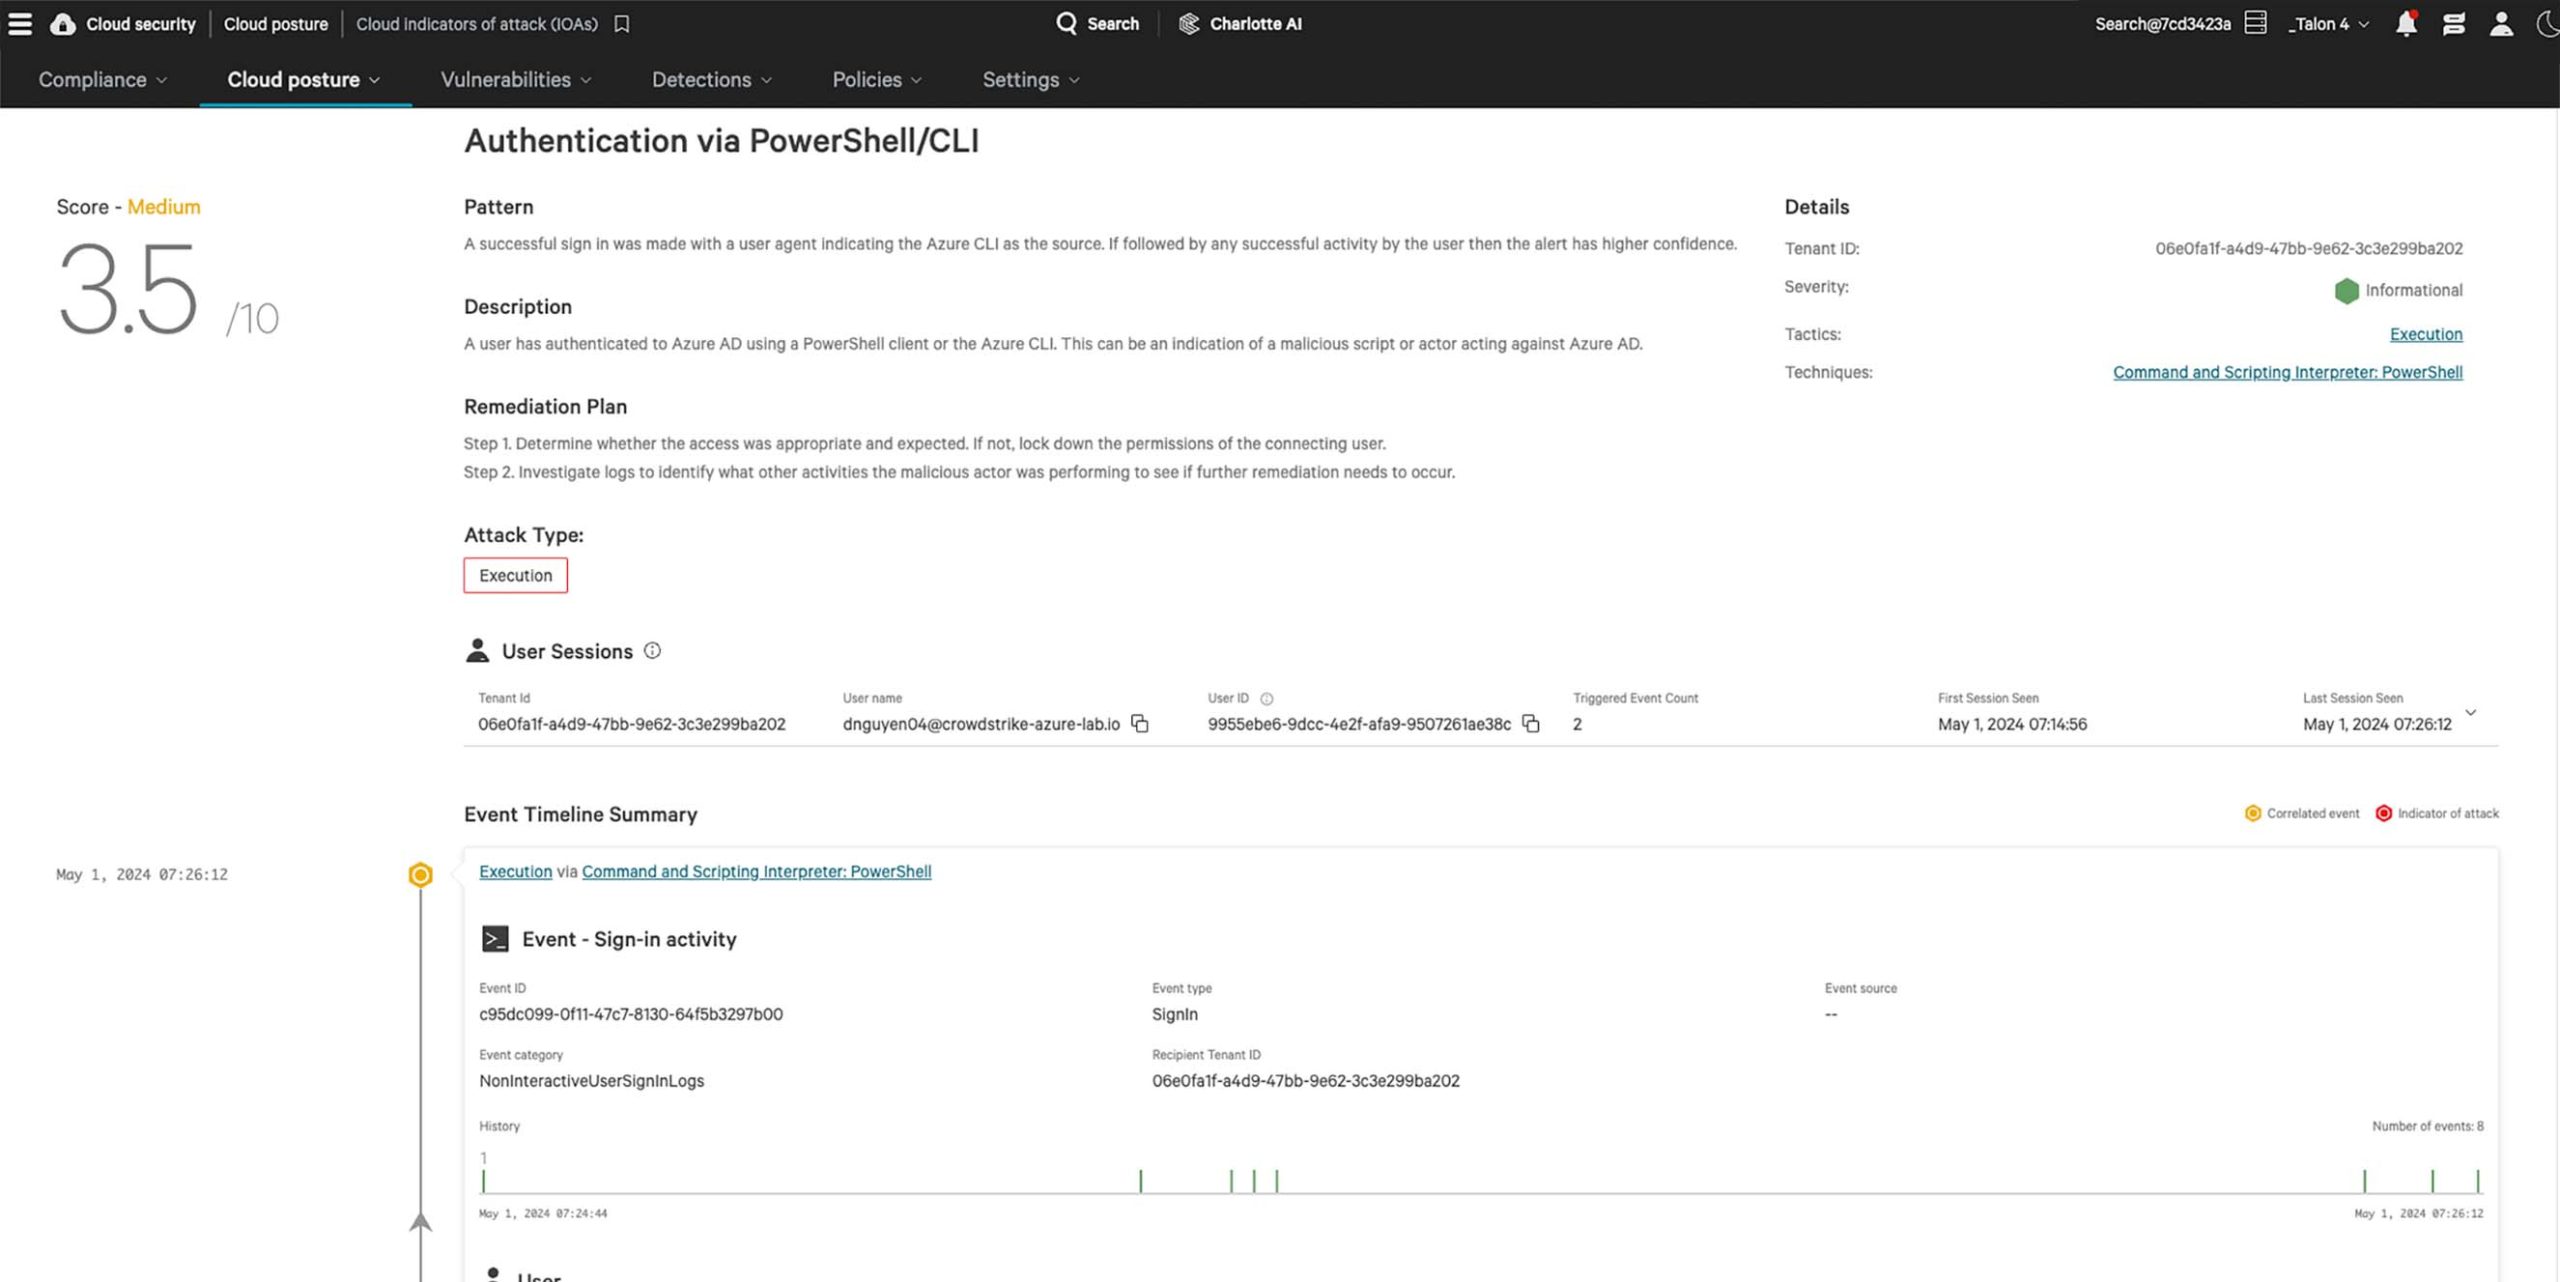Click the 3.5 score number
The width and height of the screenshot is (2560, 1282).
128,291
